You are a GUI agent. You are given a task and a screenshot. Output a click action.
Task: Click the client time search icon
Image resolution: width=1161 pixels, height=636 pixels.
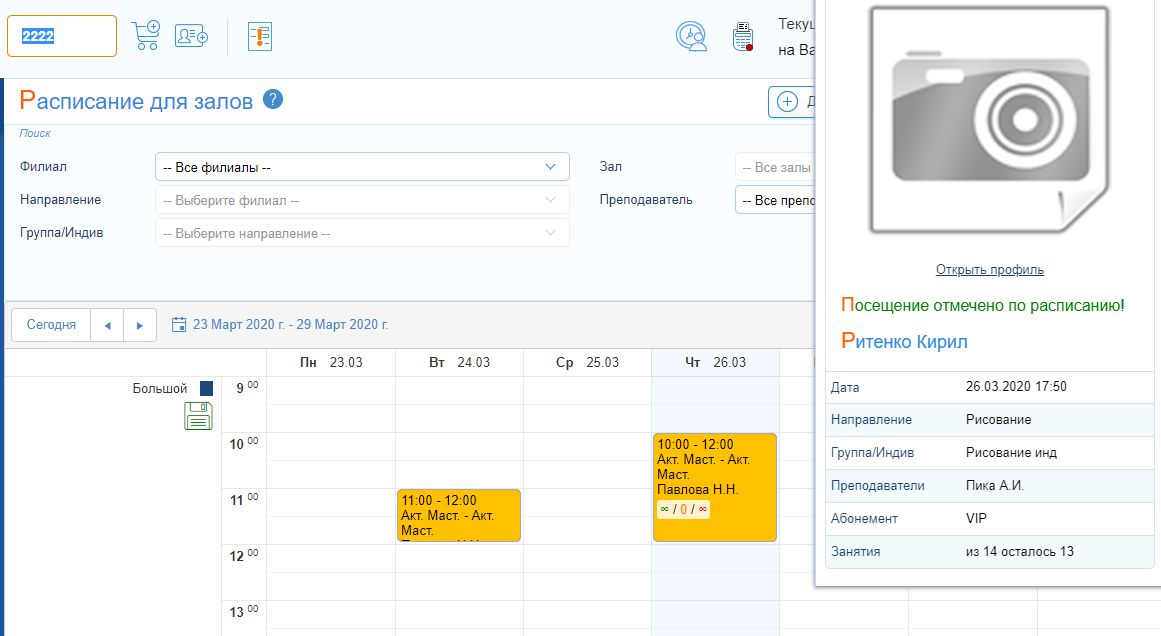[x=692, y=36]
